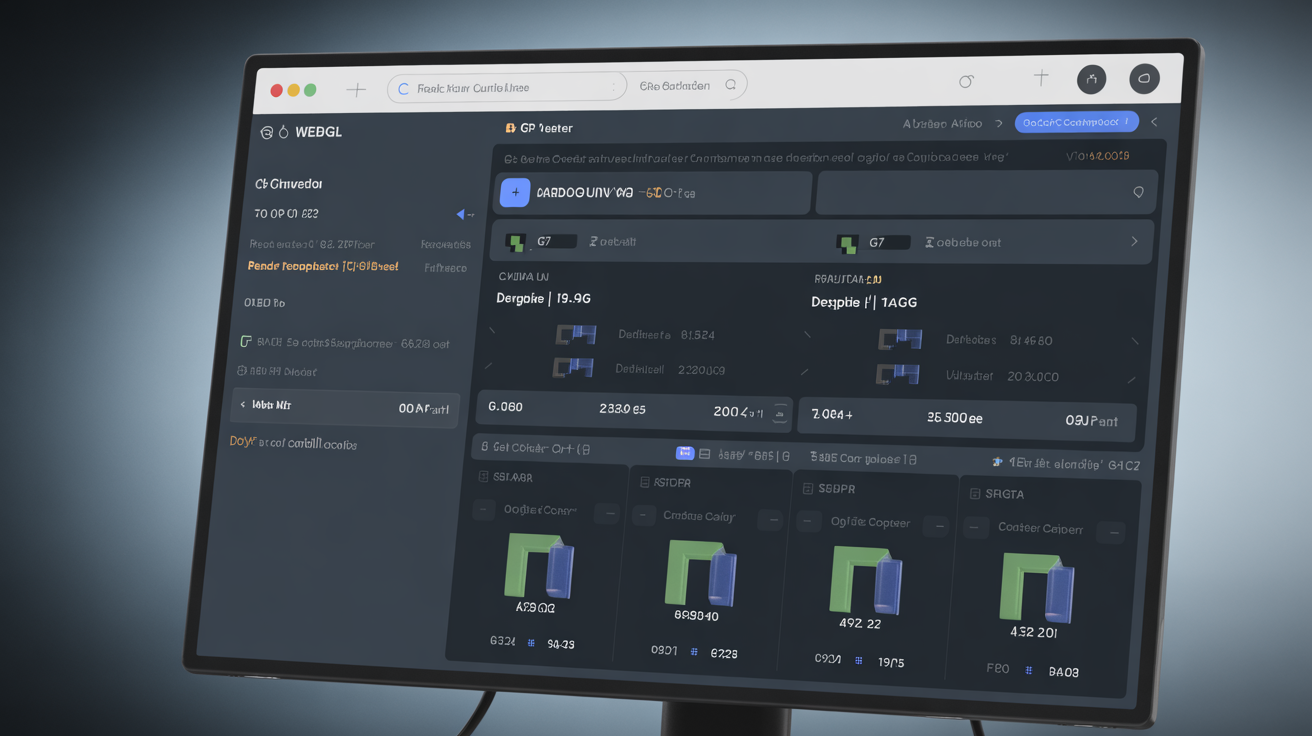Click the browser reload icon in address bar
Screen dimensions: 1312x736
click(403, 89)
